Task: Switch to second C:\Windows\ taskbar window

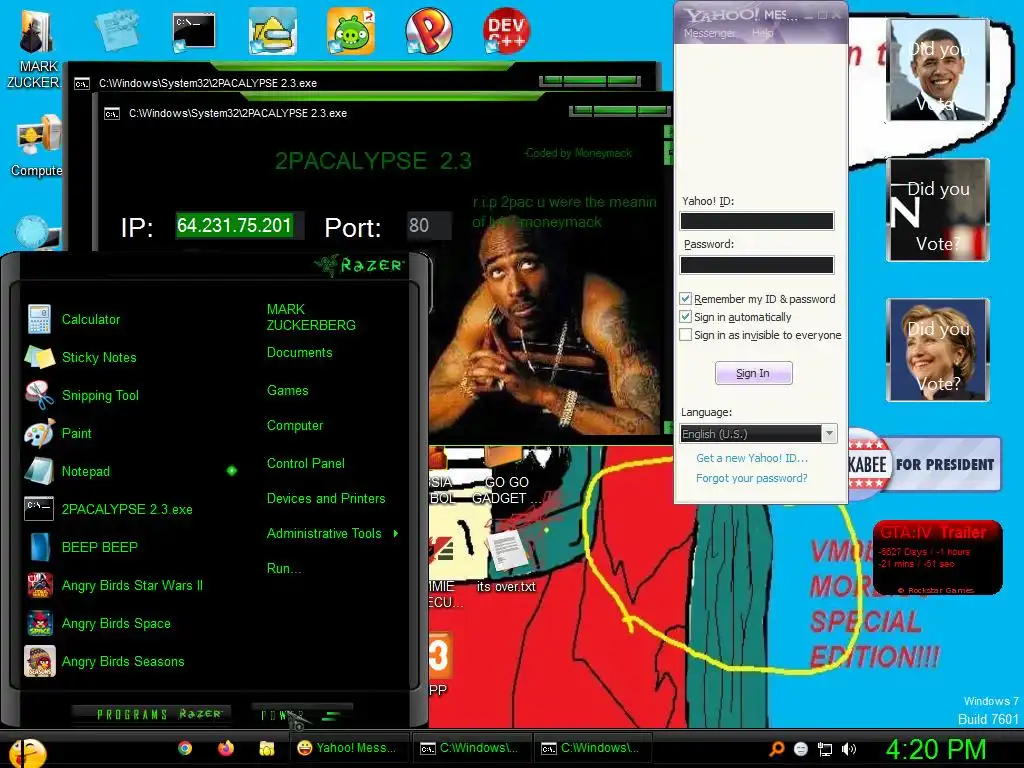Action: click(591, 748)
